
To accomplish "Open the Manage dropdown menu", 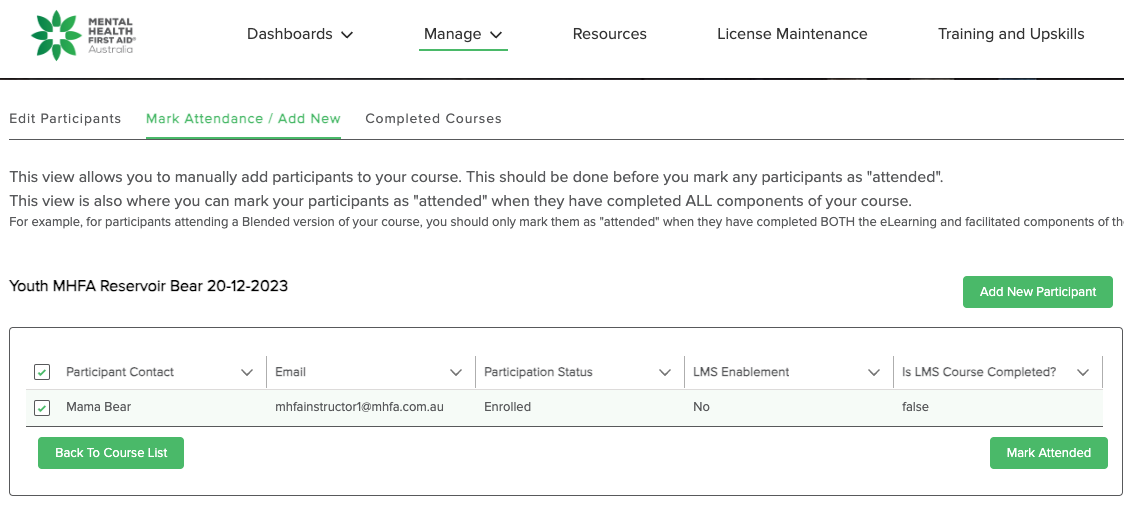I will [x=463, y=34].
